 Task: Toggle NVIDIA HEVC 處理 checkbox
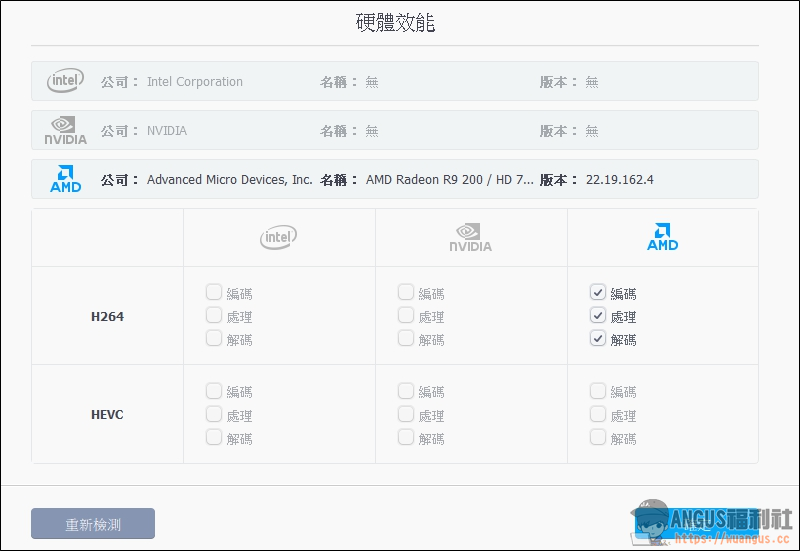[x=406, y=414]
